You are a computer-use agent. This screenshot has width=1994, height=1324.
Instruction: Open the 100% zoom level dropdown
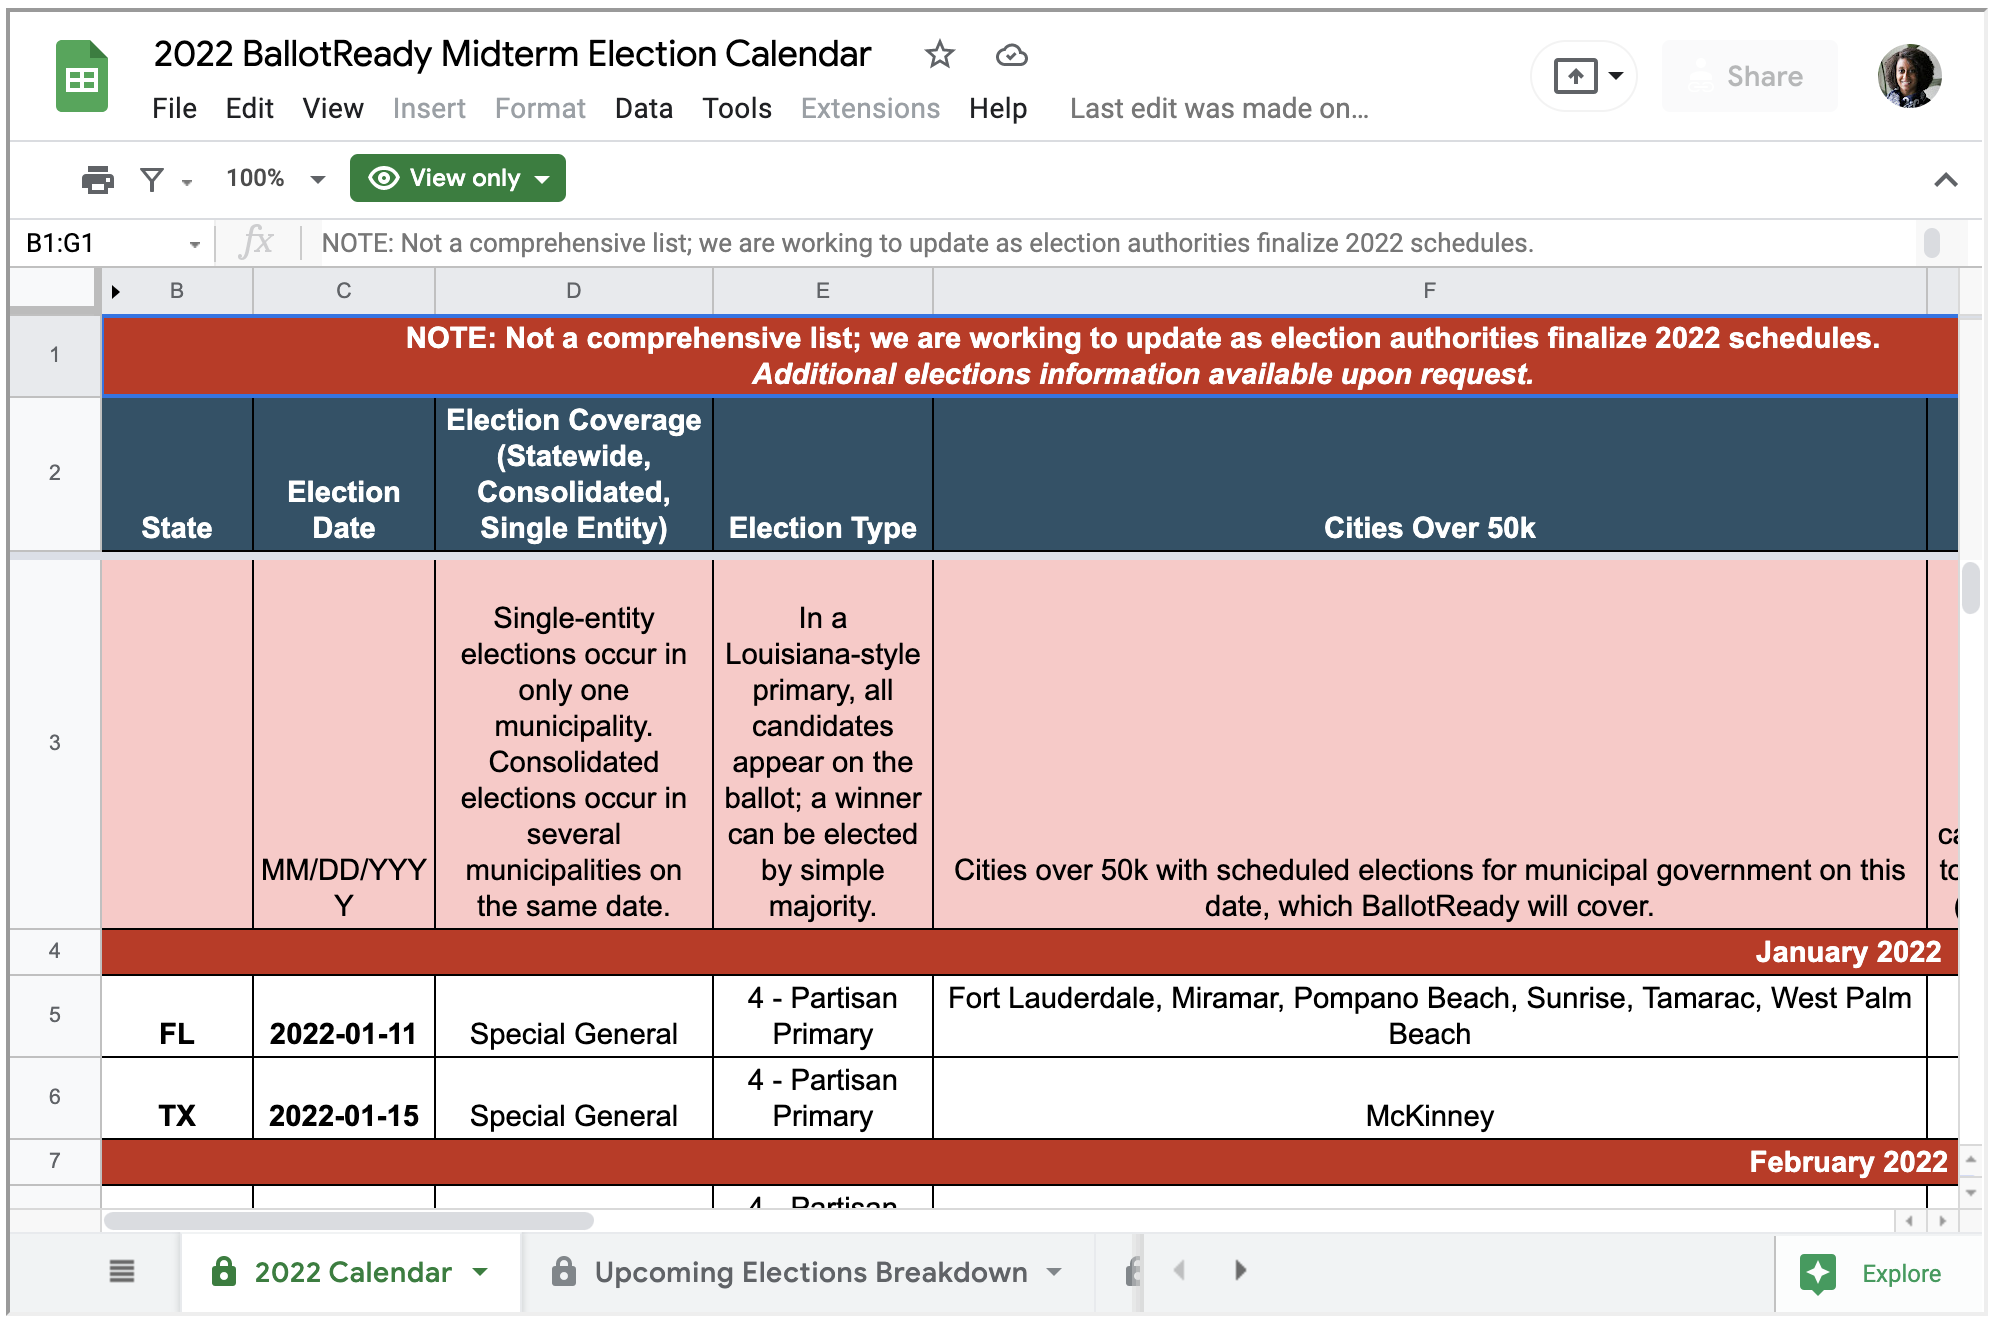[275, 179]
